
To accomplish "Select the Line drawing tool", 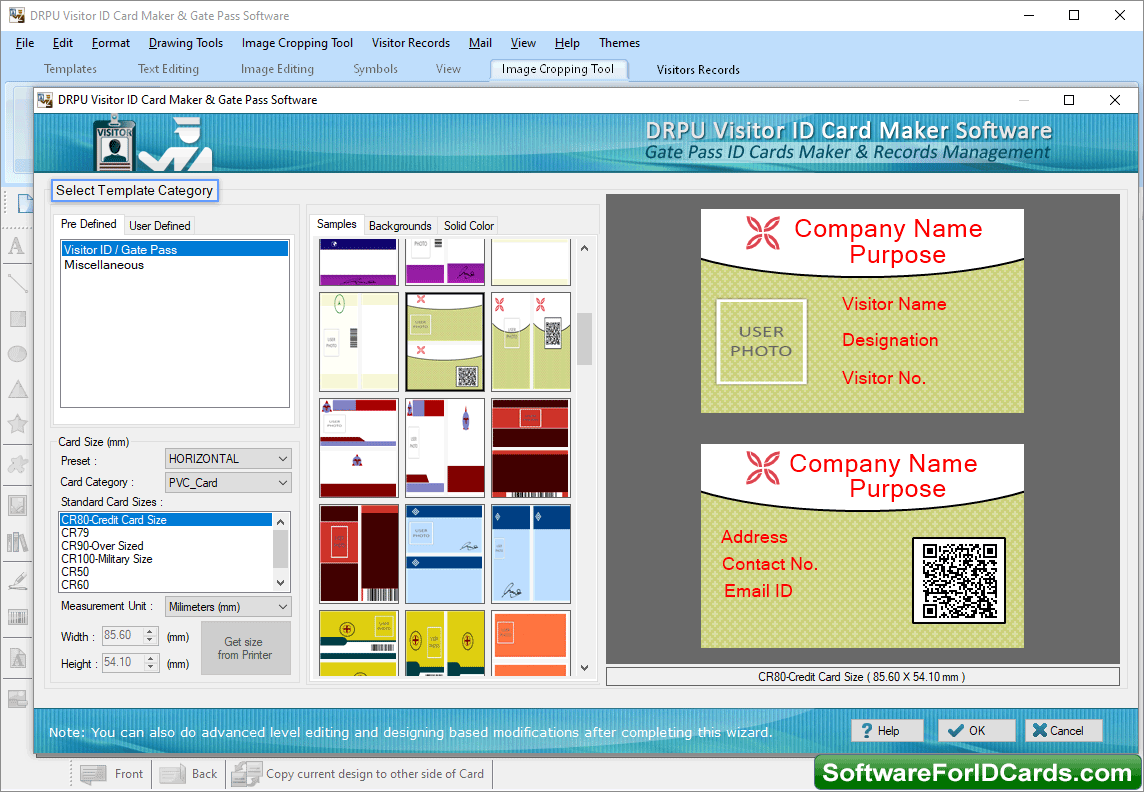I will tap(17, 283).
